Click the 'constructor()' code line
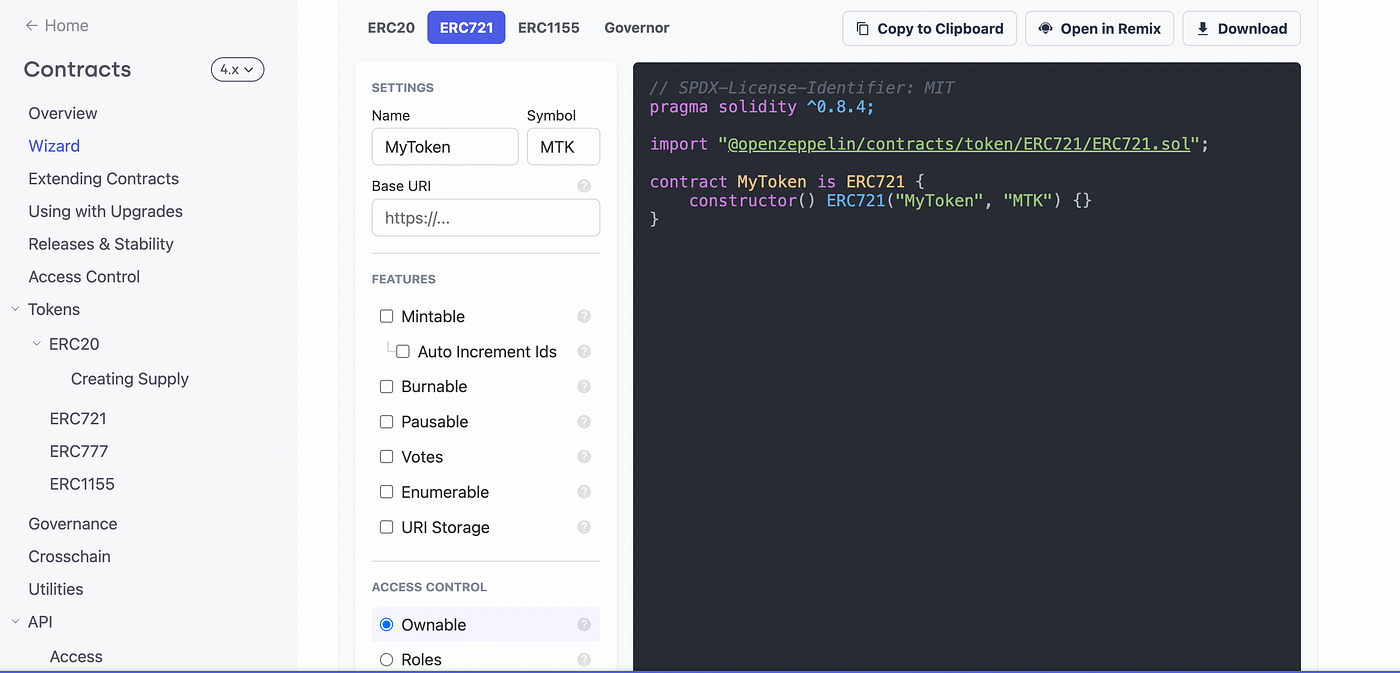The width and height of the screenshot is (1400, 673). click(890, 200)
